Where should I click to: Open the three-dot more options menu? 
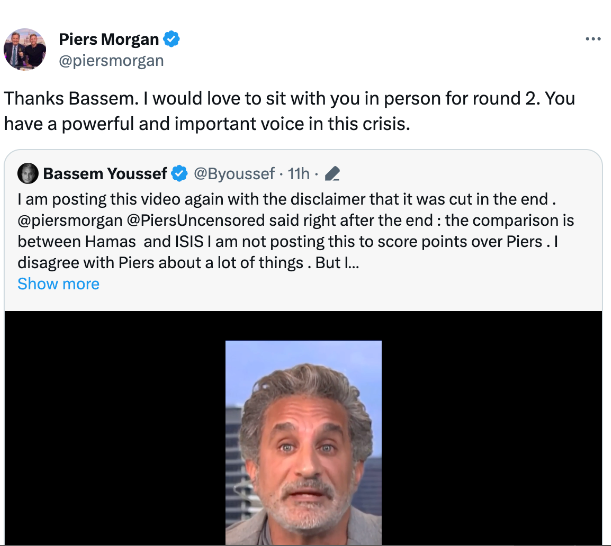pyautogui.click(x=593, y=39)
